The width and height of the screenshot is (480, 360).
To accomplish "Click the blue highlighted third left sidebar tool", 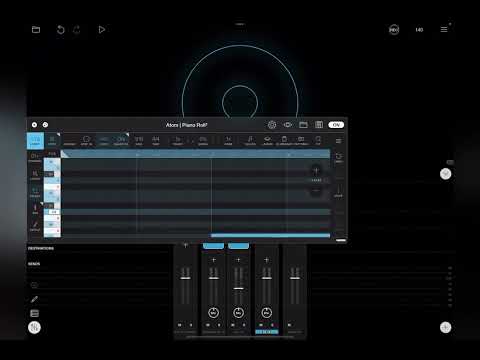I will (x=35, y=192).
